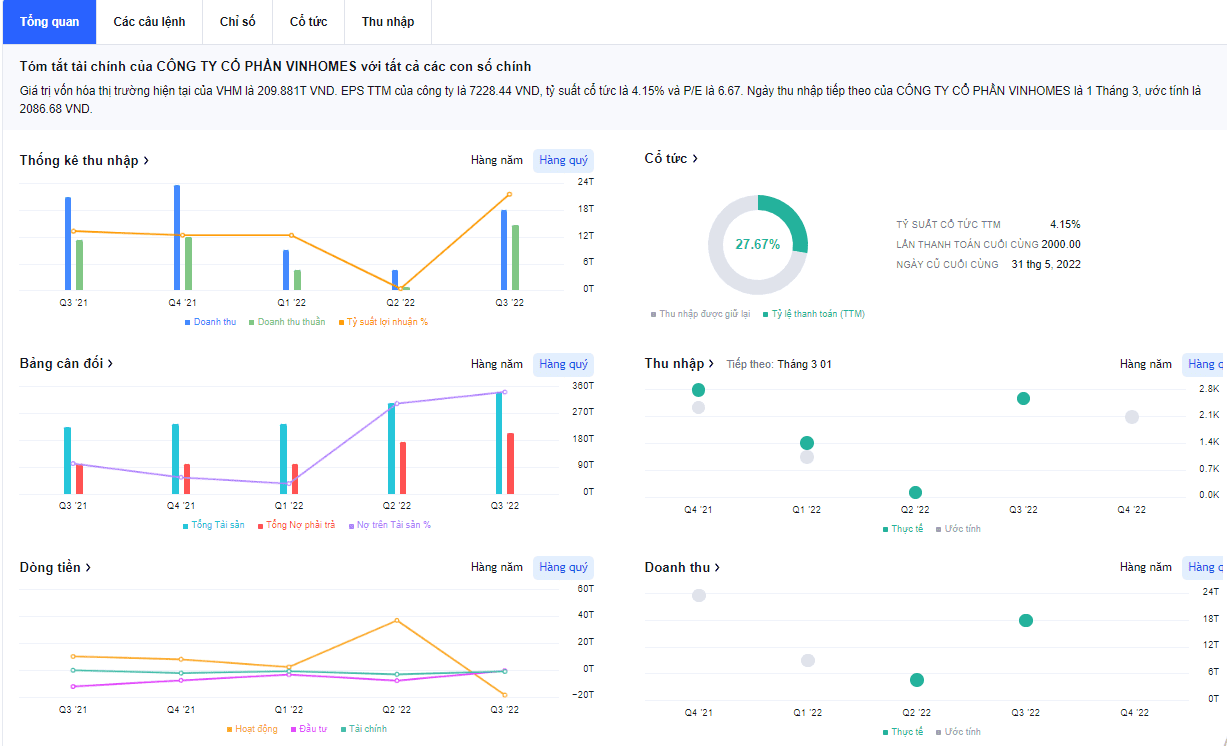The width and height of the screenshot is (1227, 746).
Task: Select Hàng quý for Bảng cân đối
Action: click(564, 364)
